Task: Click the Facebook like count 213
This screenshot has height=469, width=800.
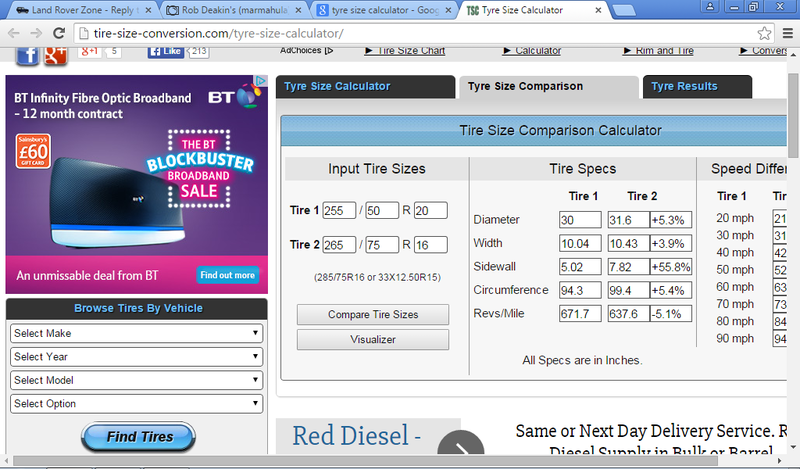Action: tap(199, 51)
